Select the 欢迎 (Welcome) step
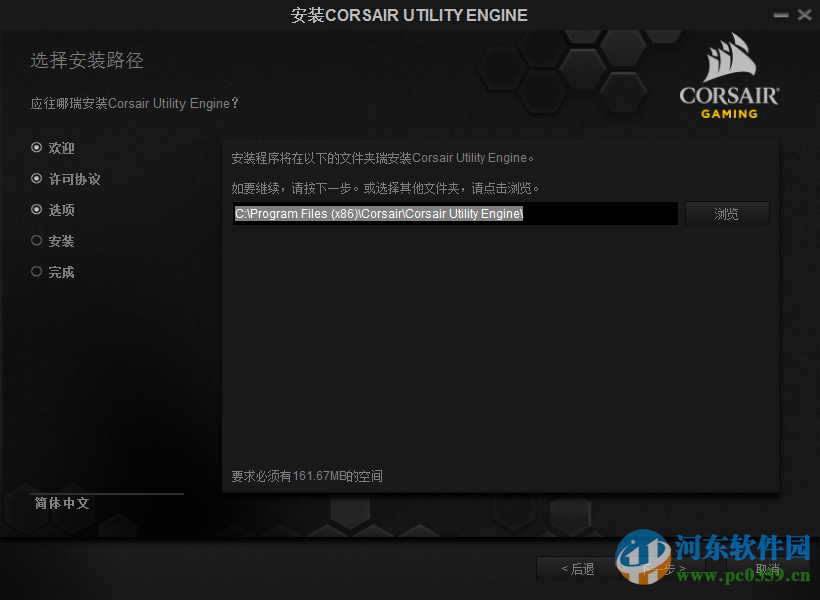Viewport: 820px width, 600px height. coord(57,147)
